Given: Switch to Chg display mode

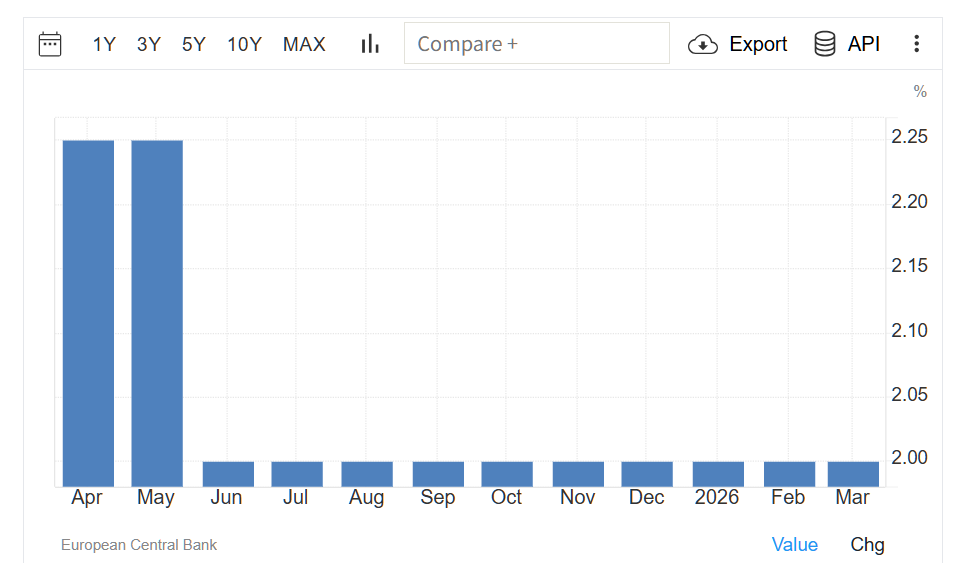Looking at the screenshot, I should click(x=867, y=544).
